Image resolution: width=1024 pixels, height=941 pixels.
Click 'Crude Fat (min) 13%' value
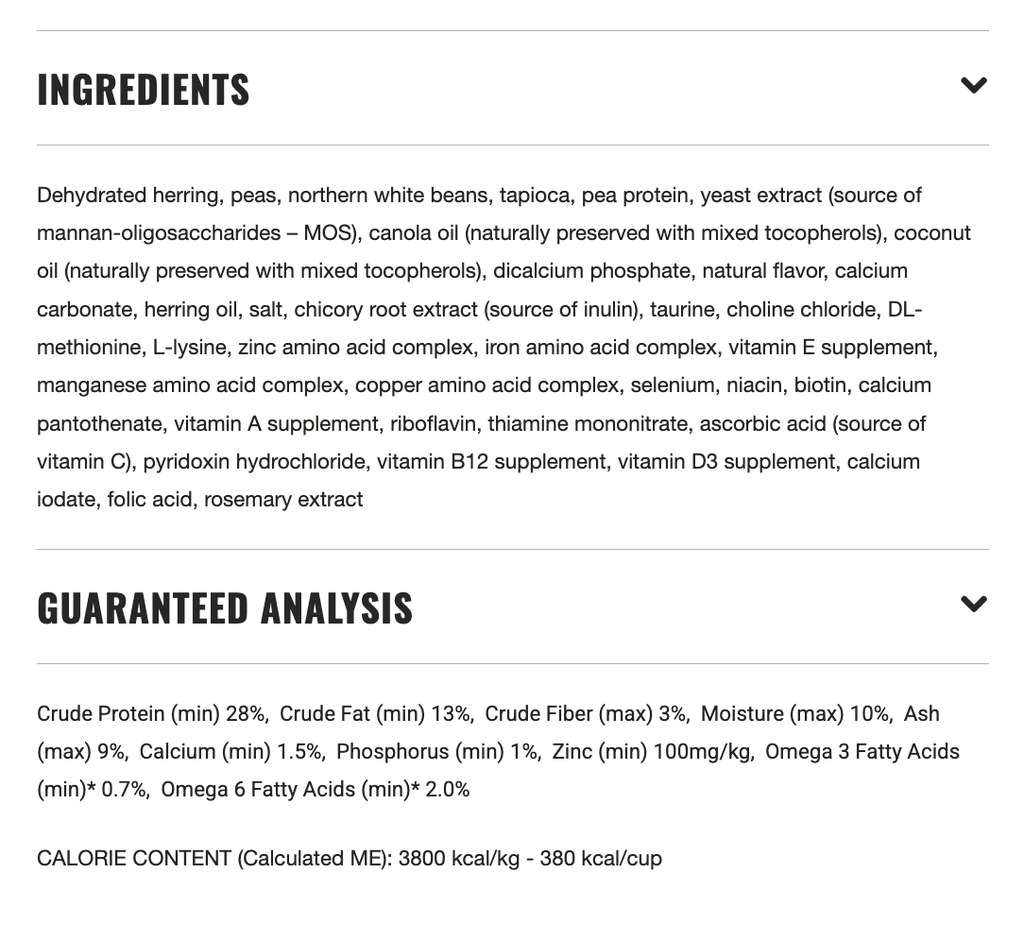click(x=374, y=714)
